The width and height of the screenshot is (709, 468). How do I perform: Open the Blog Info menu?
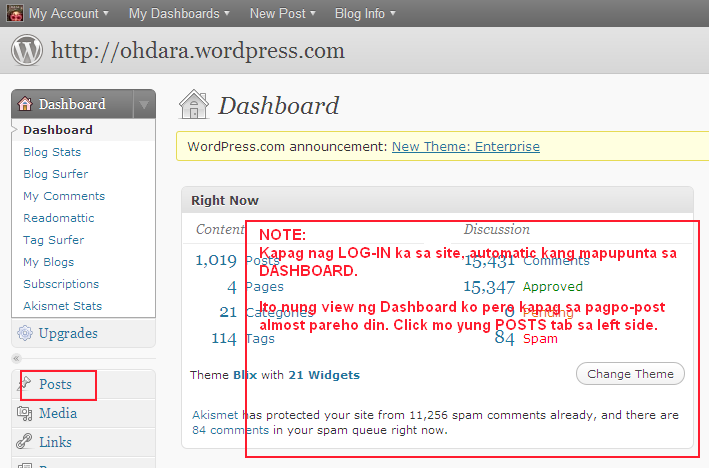(364, 13)
